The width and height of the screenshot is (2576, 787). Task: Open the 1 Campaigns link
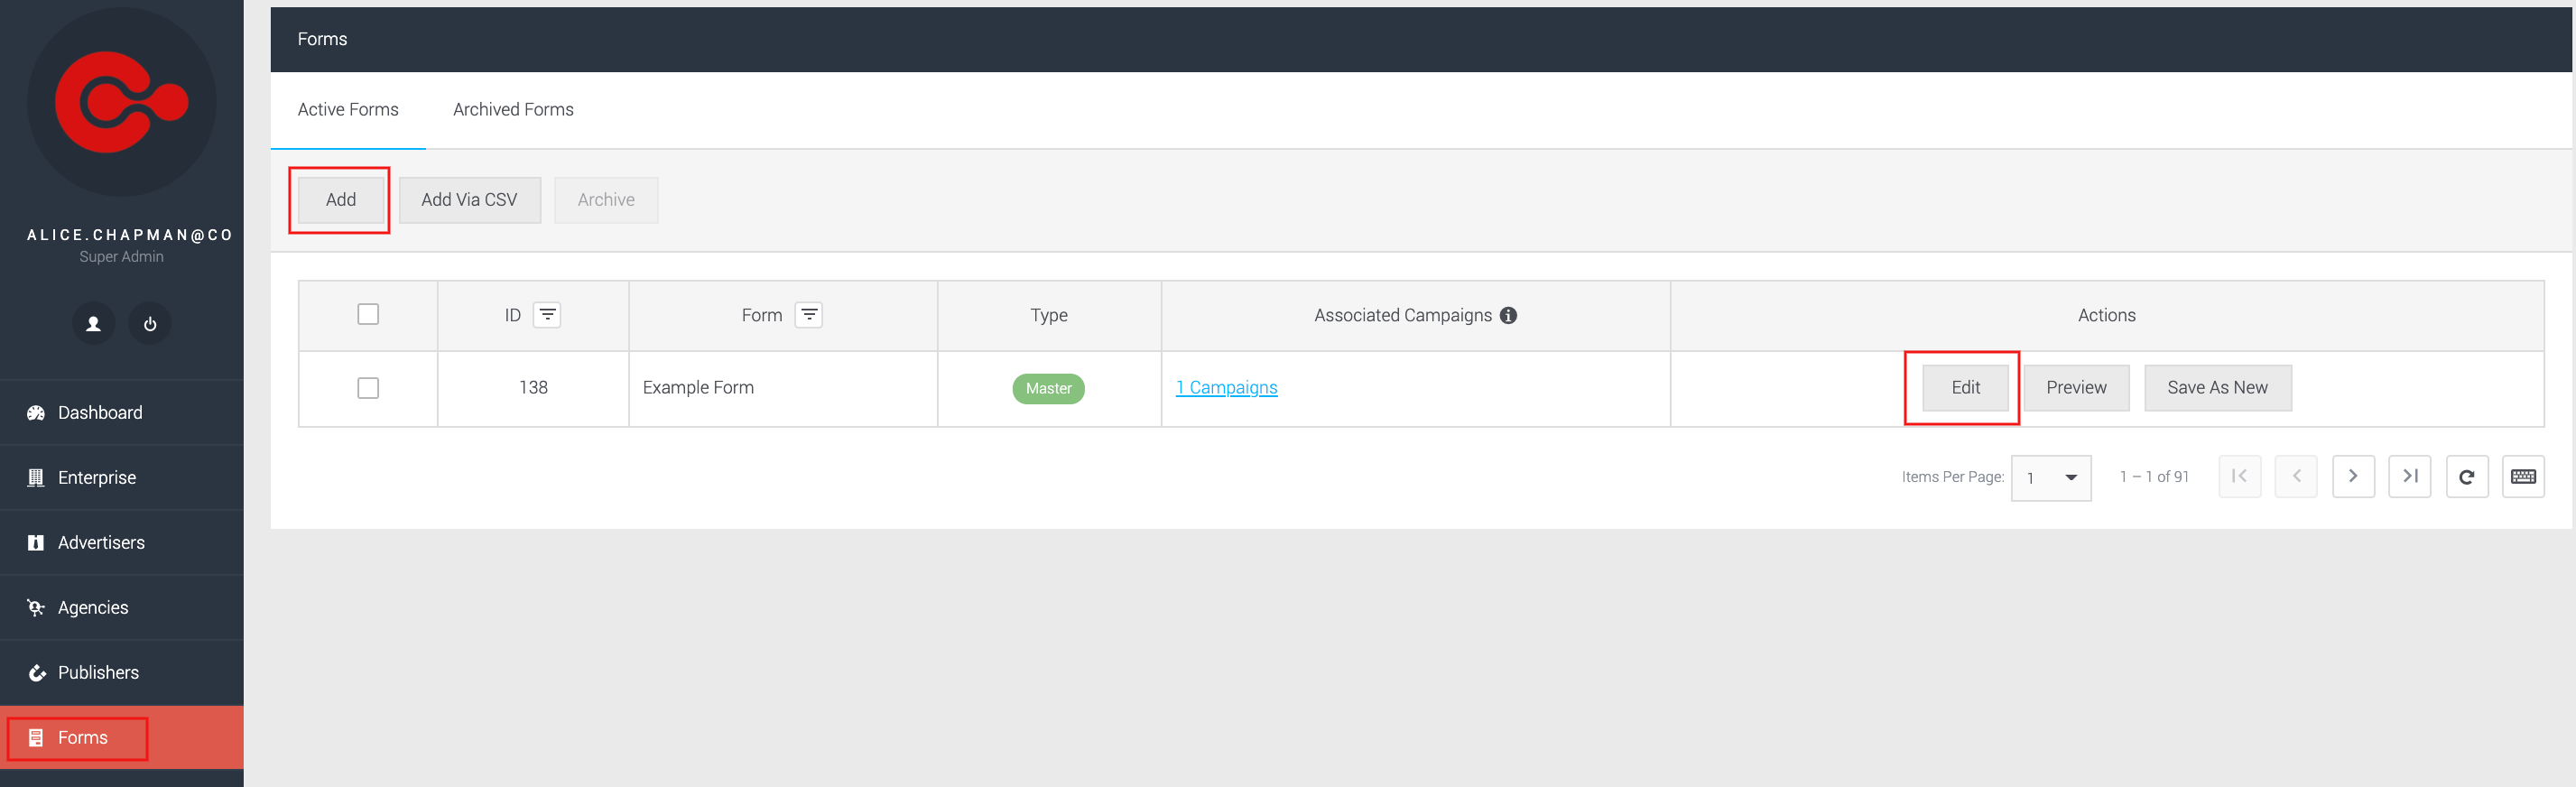(x=1226, y=388)
